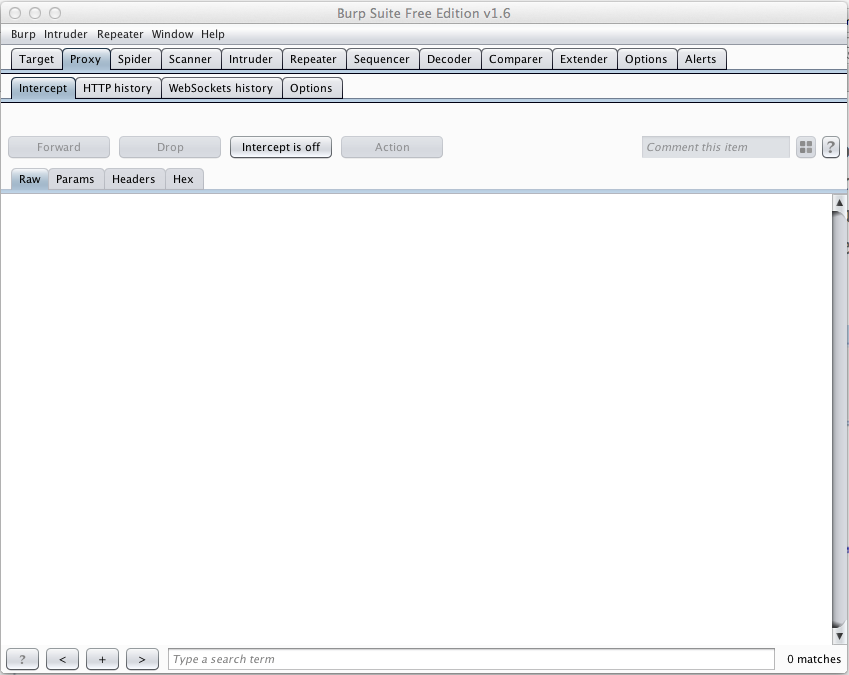Viewport: 849px width, 675px height.
Task: Go to previous search match
Action: [62, 659]
